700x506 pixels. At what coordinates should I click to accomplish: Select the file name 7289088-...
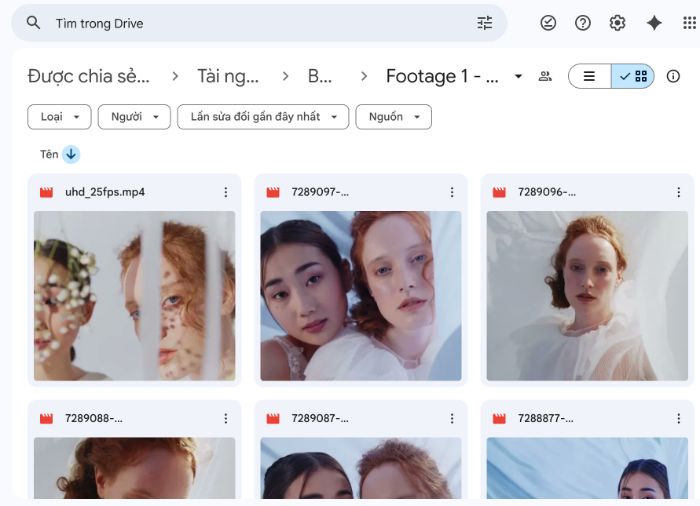[x=94, y=418]
